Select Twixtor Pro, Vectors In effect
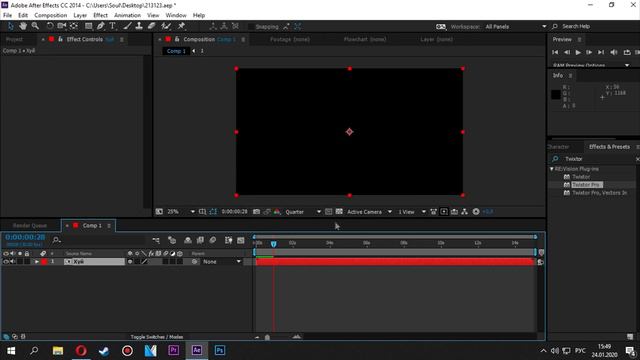Viewport: 640px width, 360px height. 600,193
